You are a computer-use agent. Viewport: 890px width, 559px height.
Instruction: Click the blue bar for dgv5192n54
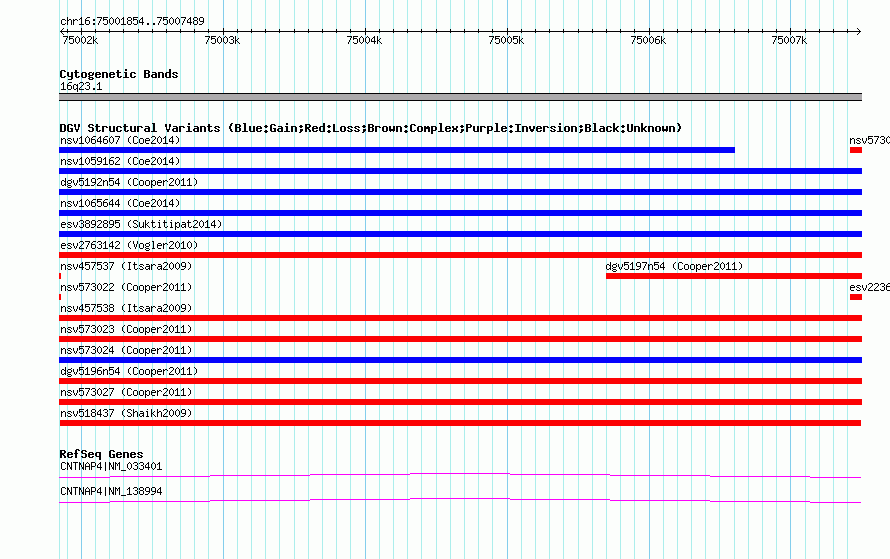(x=460, y=192)
